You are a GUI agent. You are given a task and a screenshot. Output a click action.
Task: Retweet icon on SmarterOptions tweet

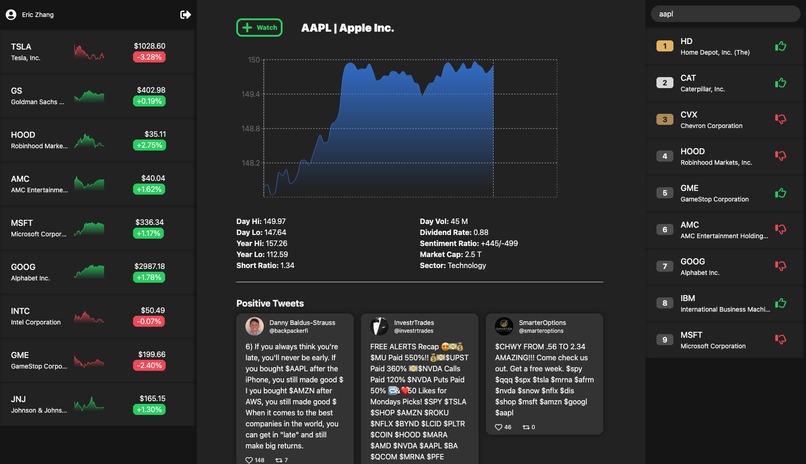click(x=526, y=427)
